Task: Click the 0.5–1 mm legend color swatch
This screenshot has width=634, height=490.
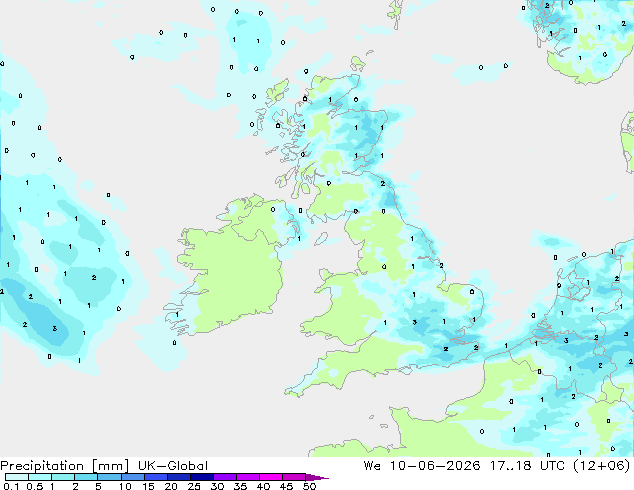Action: pos(40,477)
